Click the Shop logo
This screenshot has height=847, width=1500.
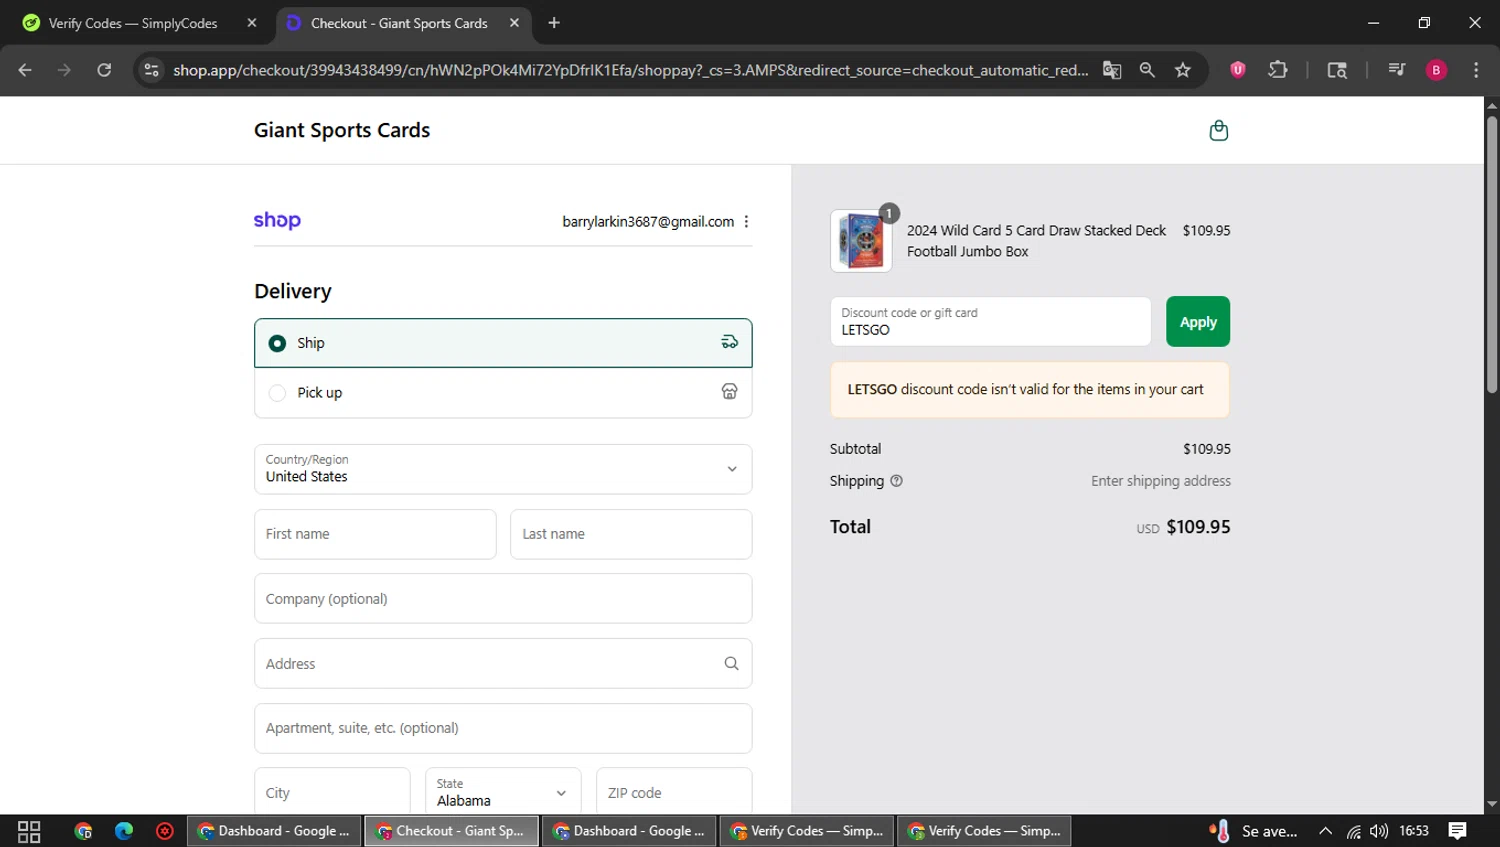(x=277, y=221)
